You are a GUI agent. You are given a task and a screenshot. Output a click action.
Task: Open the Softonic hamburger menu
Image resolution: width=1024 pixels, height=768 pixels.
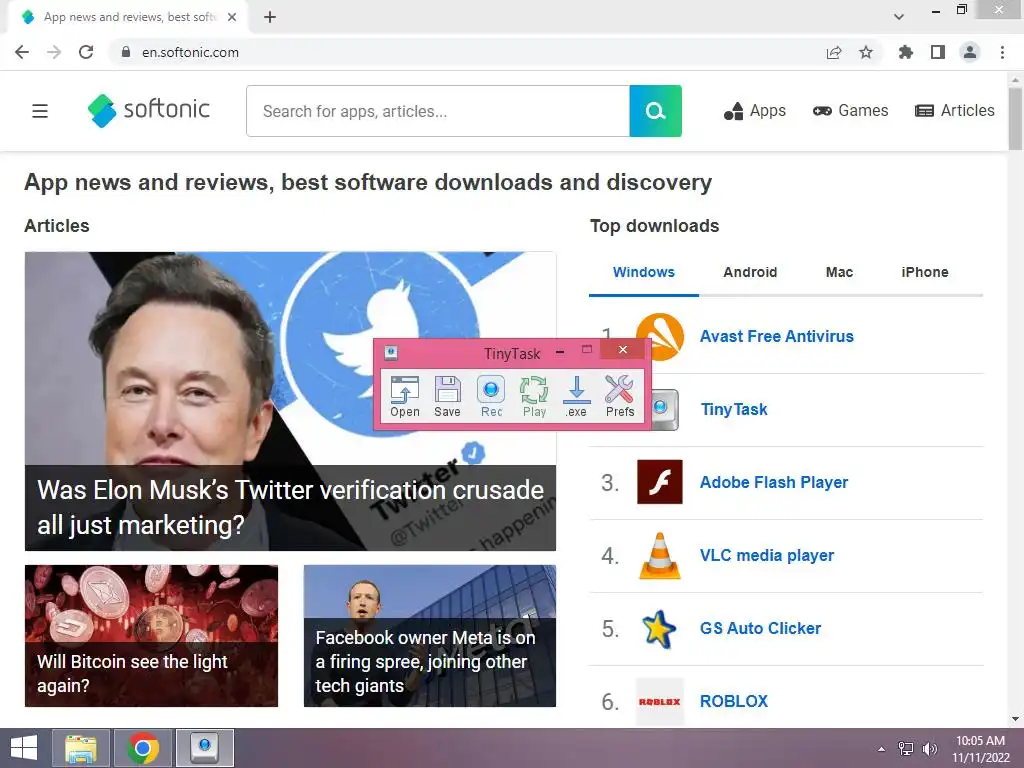[x=40, y=111]
